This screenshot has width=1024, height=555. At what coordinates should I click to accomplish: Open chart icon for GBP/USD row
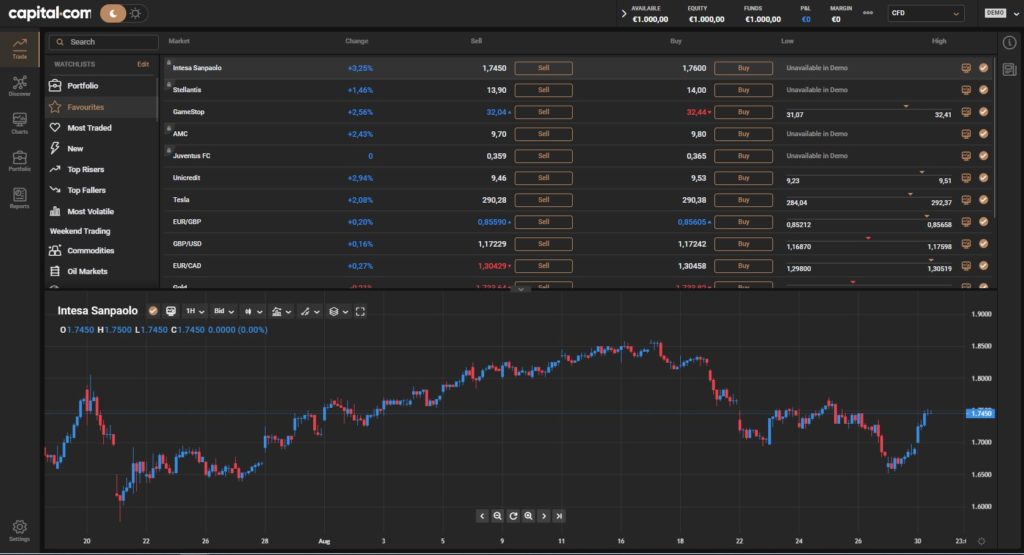click(966, 244)
